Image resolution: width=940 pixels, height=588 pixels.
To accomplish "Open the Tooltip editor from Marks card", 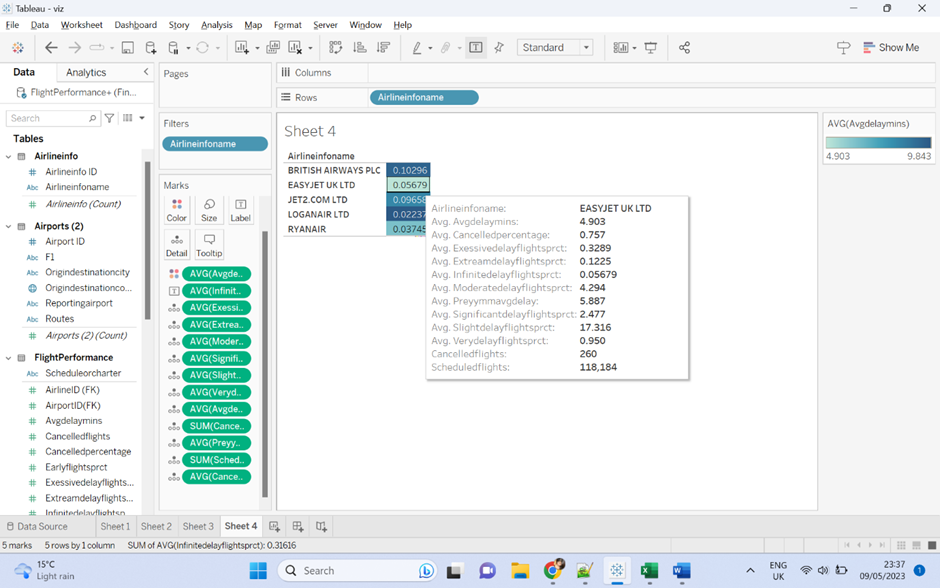I will [209, 243].
